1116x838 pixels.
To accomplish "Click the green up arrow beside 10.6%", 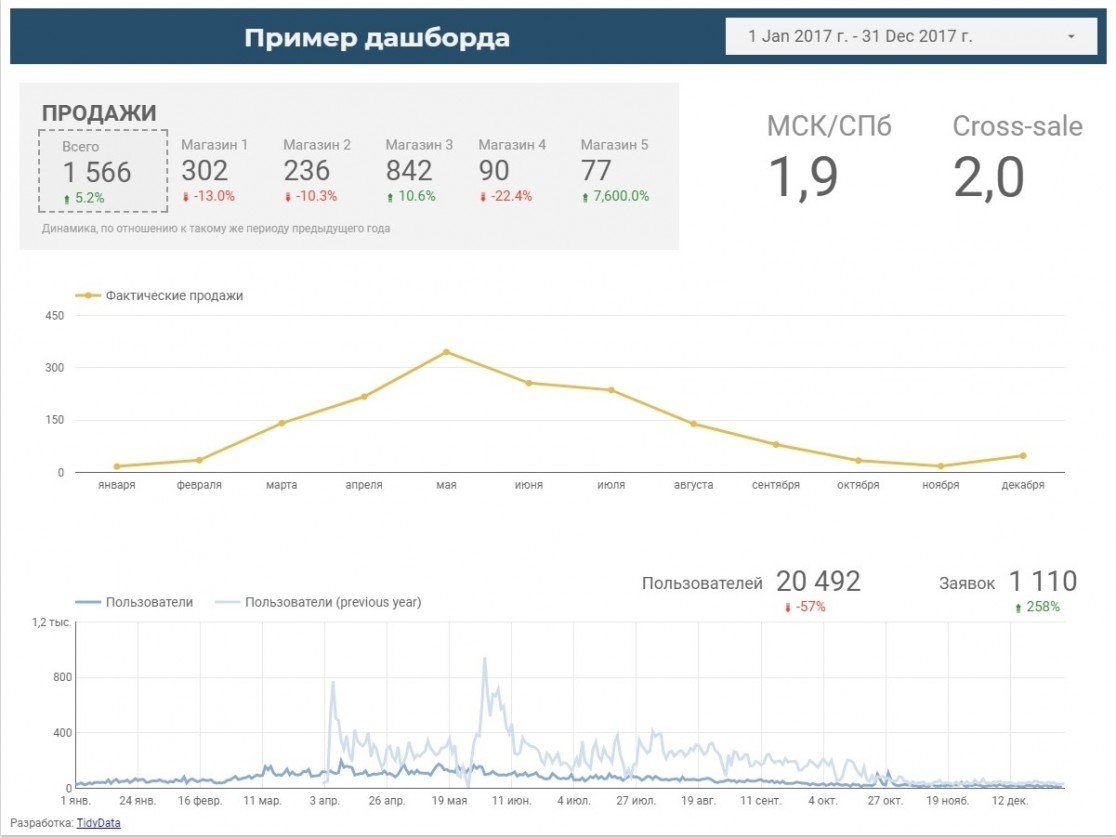I will (390, 197).
